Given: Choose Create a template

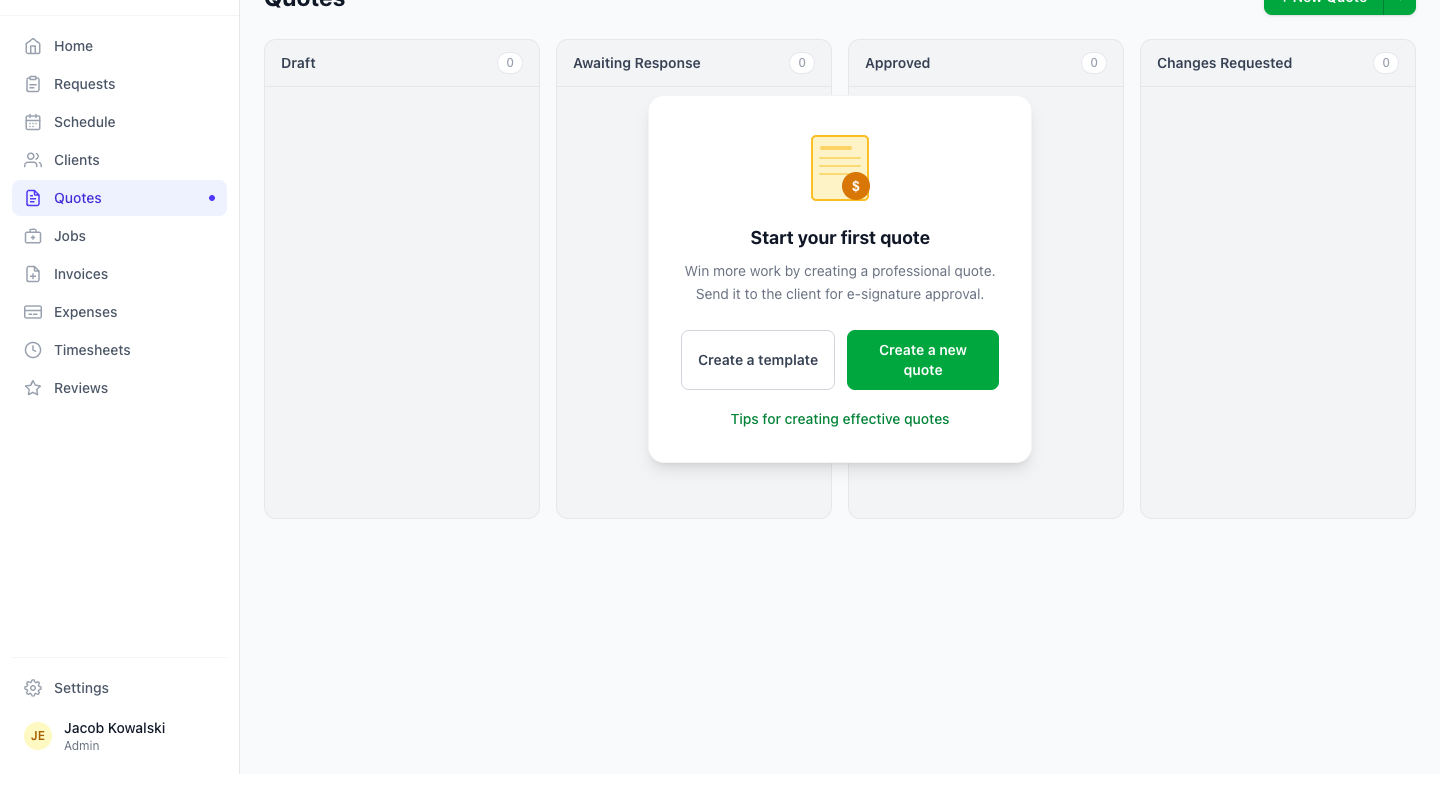Looking at the screenshot, I should pyautogui.click(x=757, y=360).
